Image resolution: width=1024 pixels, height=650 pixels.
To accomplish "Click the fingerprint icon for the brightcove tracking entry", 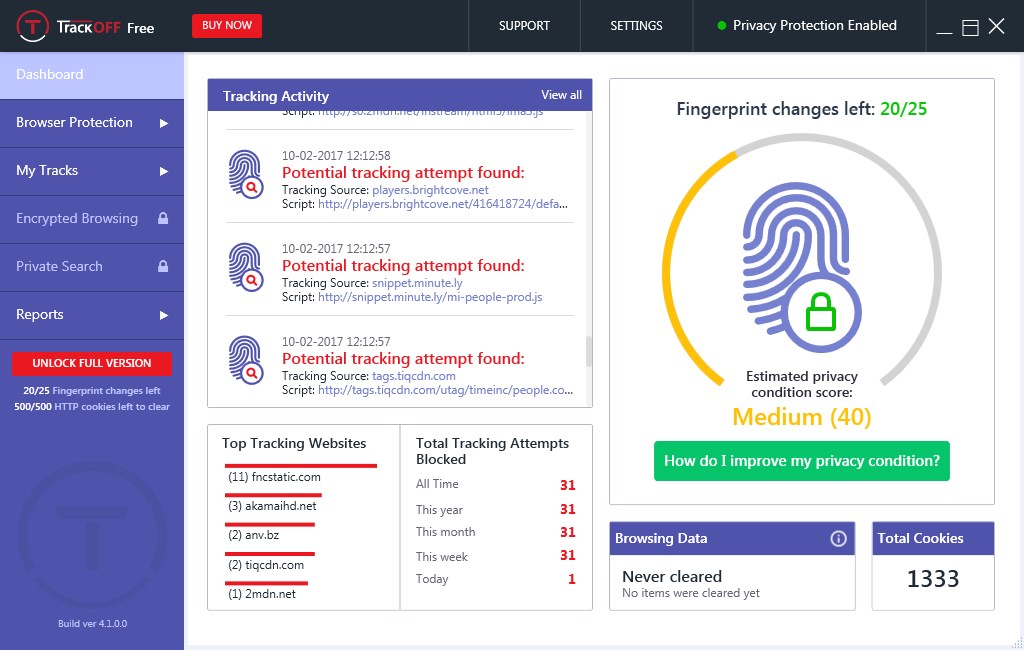I will tap(246, 174).
